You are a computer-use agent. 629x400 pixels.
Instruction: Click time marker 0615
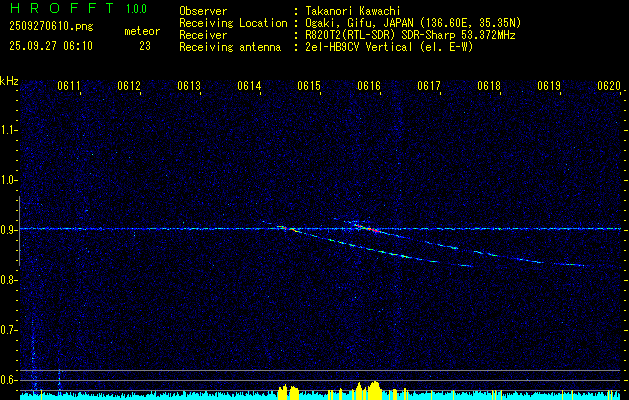coord(309,85)
